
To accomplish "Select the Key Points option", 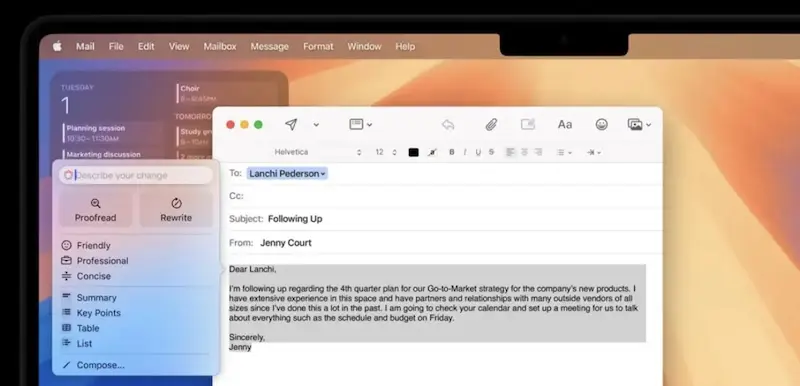I will click(98, 313).
